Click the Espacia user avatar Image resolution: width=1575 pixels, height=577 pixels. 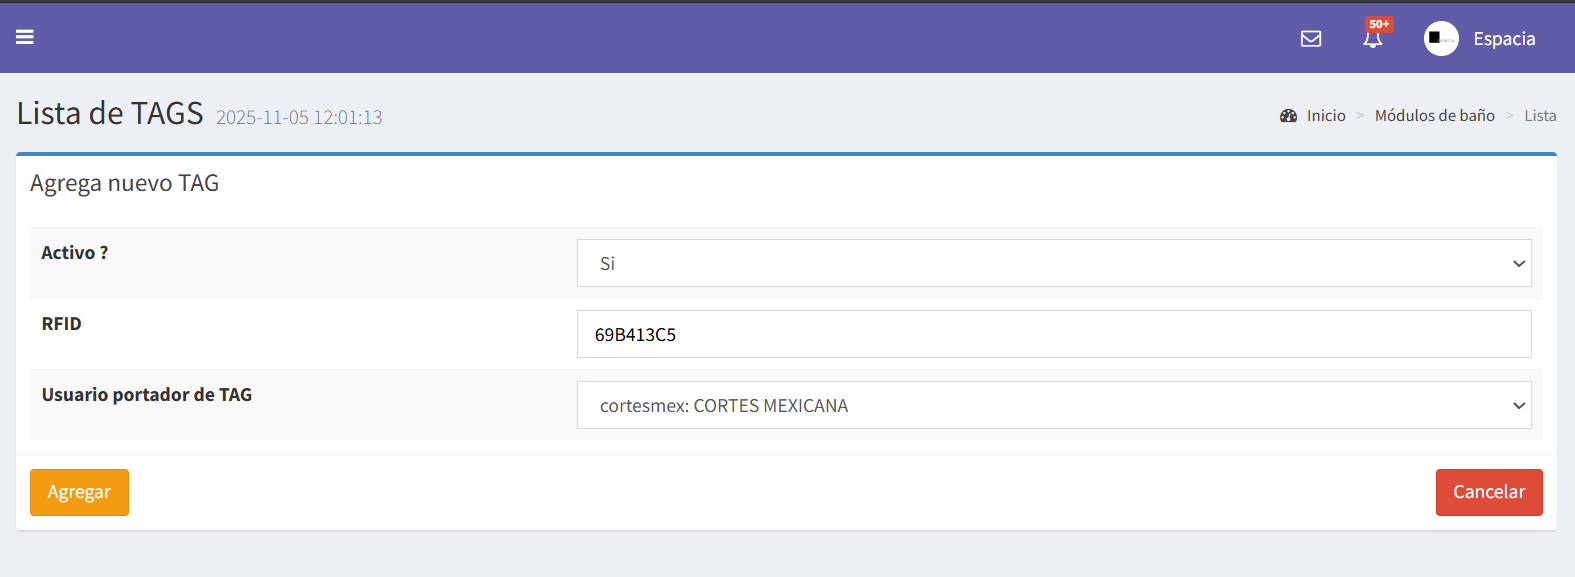click(1440, 39)
